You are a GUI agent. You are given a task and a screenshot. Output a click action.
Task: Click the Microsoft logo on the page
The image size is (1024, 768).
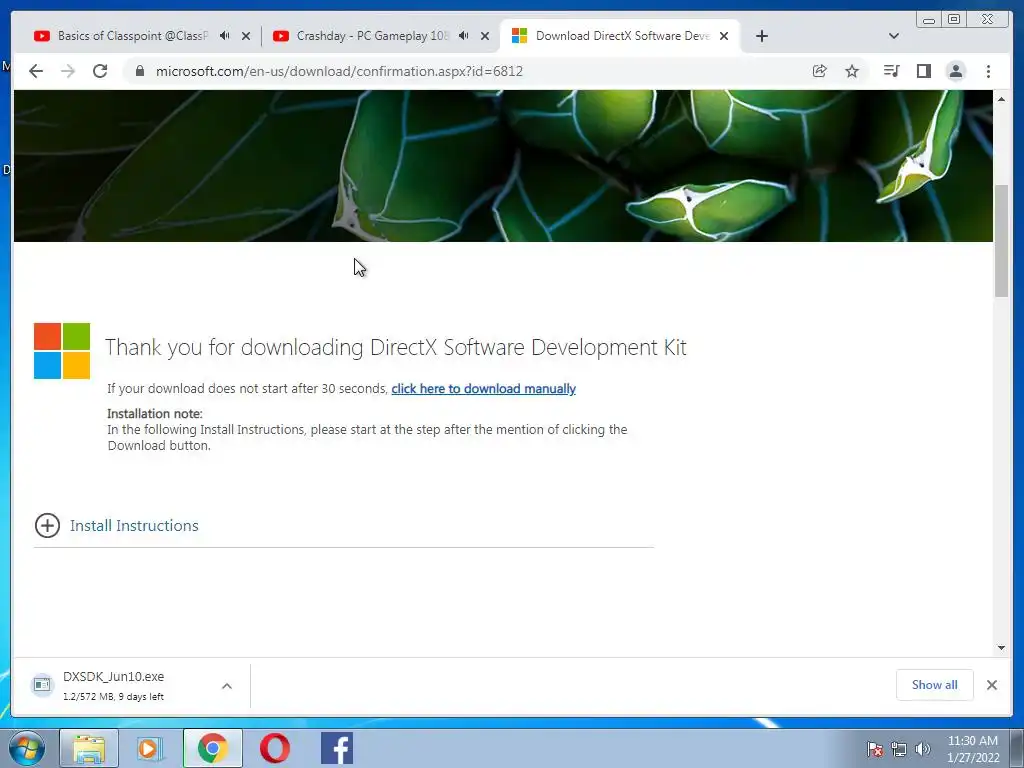[62, 351]
